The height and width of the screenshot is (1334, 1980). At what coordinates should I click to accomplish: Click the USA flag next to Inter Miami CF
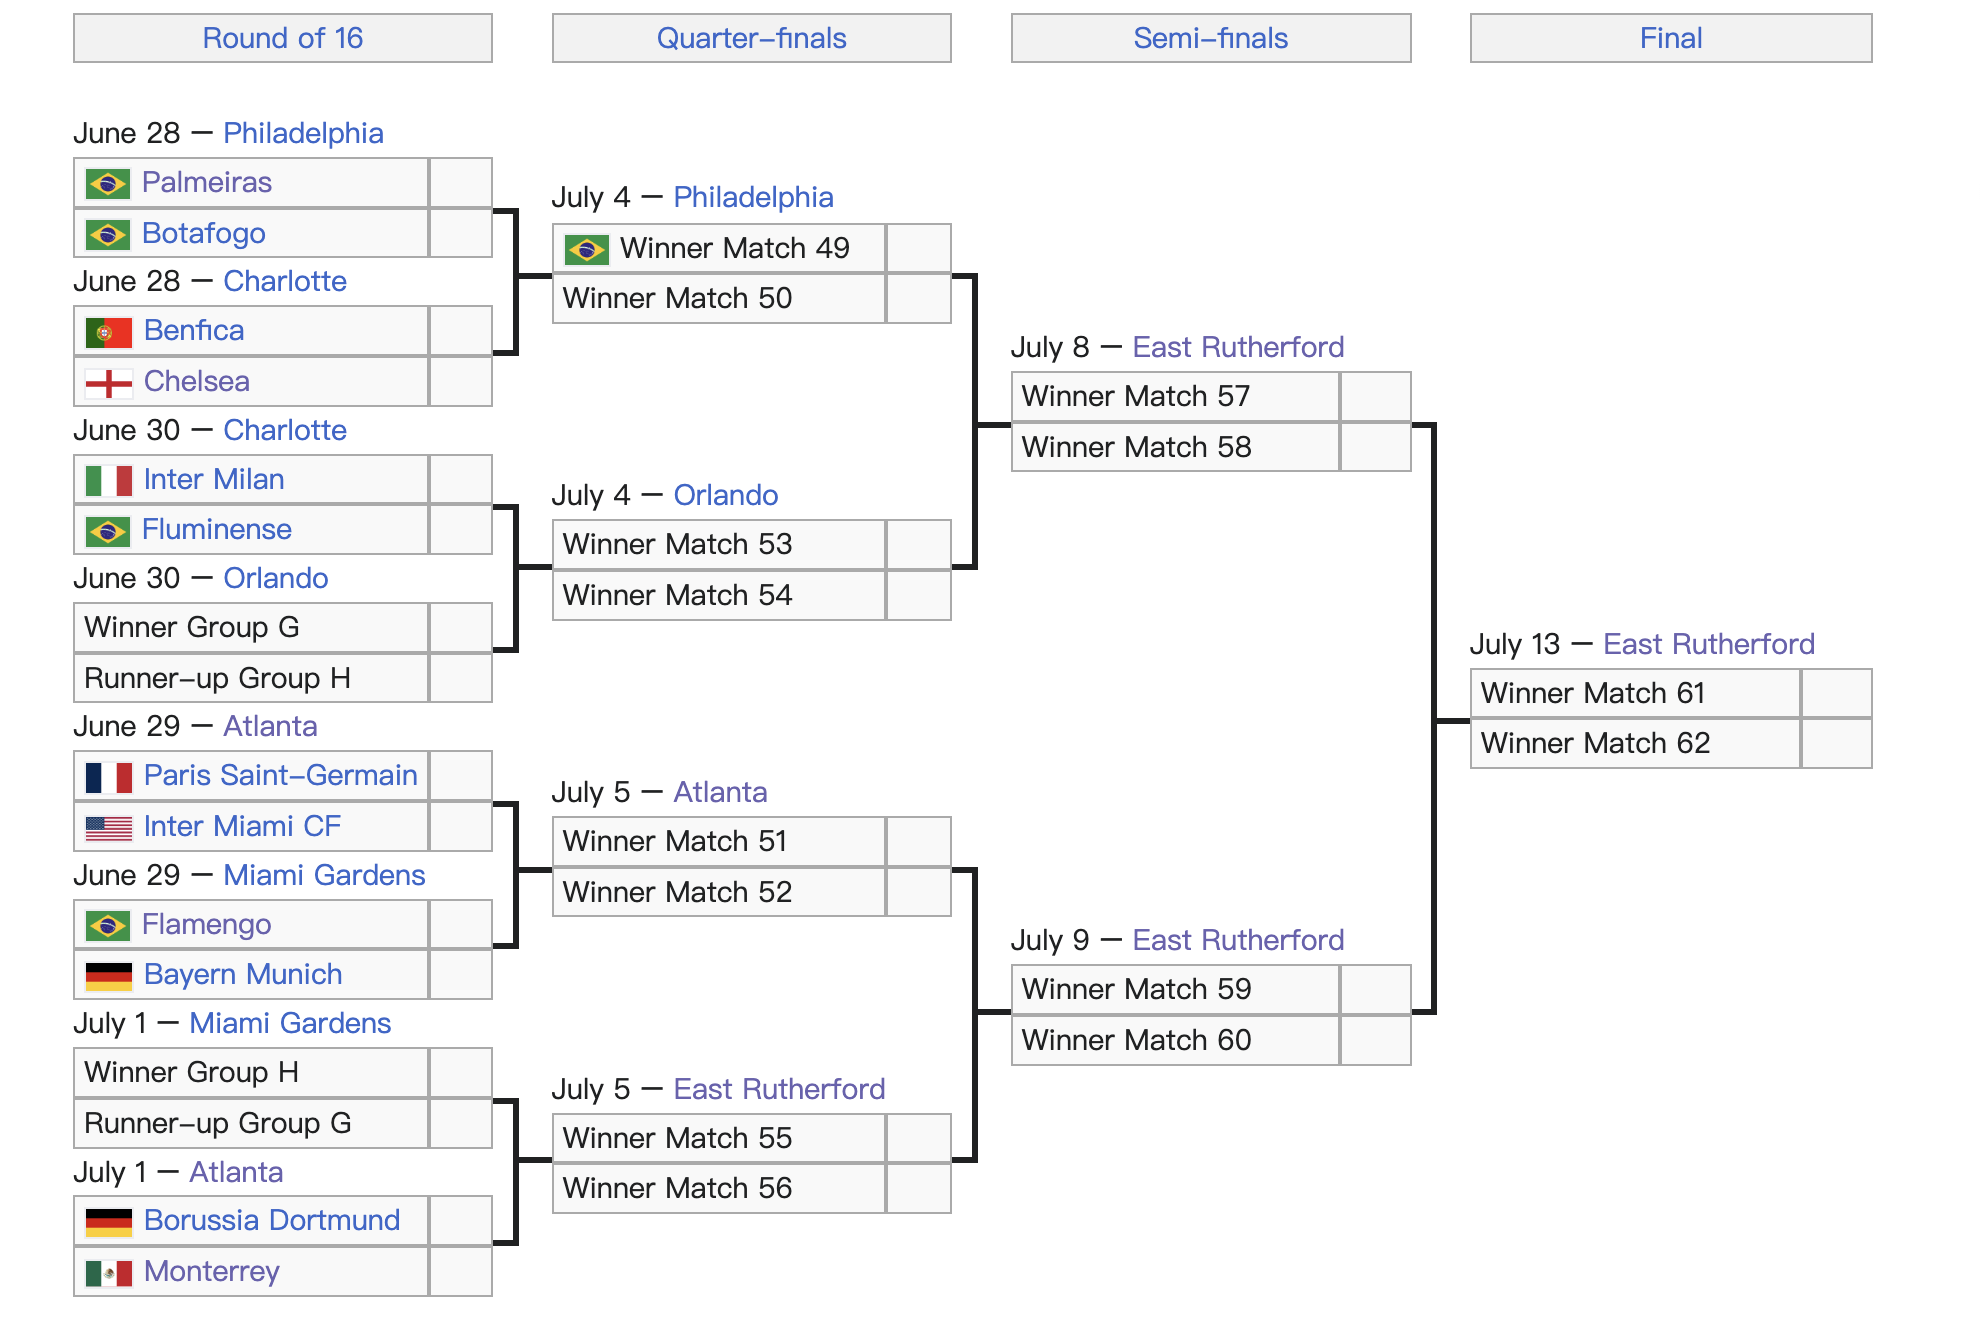pos(109,828)
